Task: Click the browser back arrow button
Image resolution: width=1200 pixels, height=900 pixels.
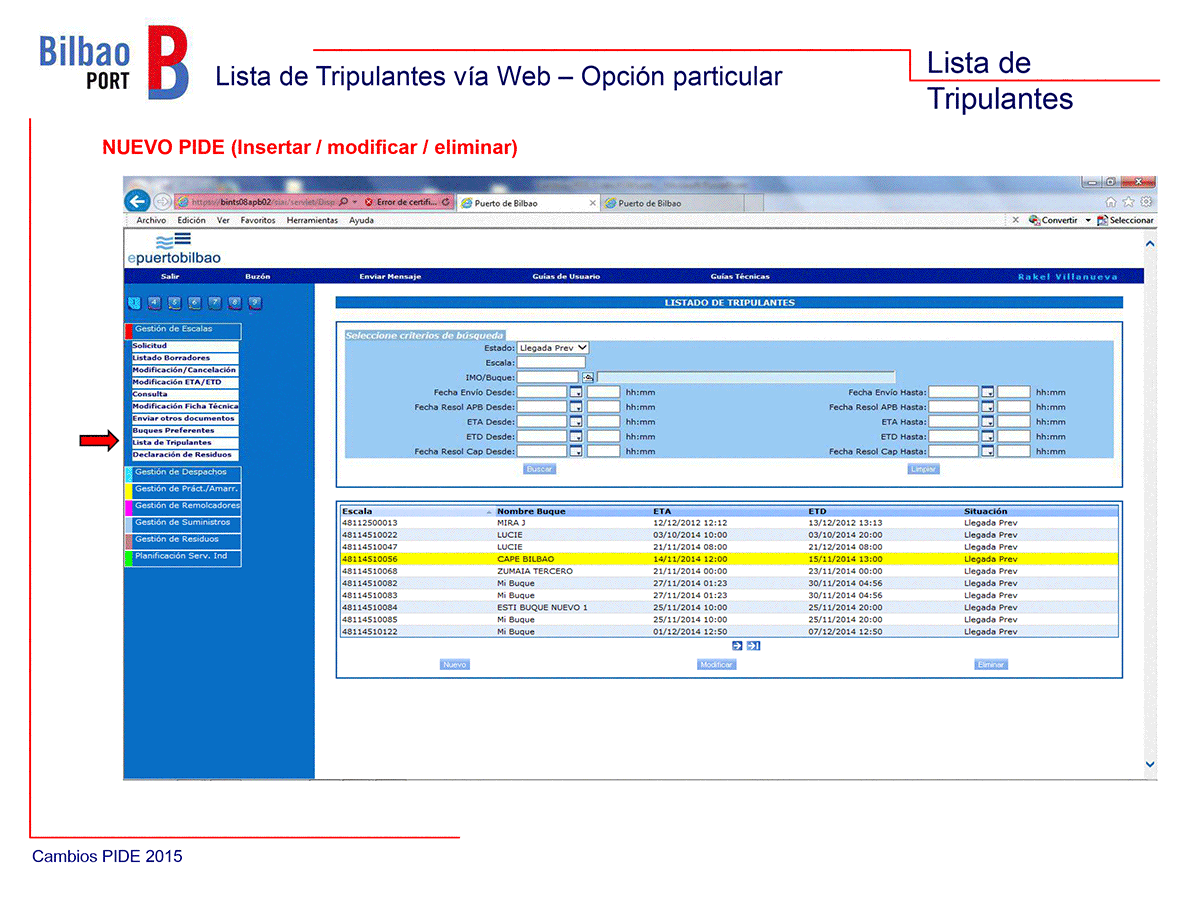Action: point(138,202)
